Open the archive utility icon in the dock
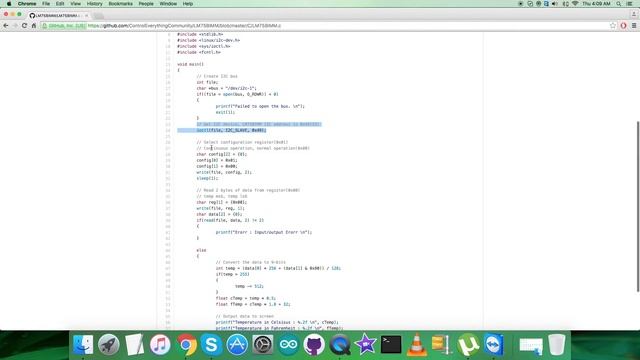 [442, 345]
